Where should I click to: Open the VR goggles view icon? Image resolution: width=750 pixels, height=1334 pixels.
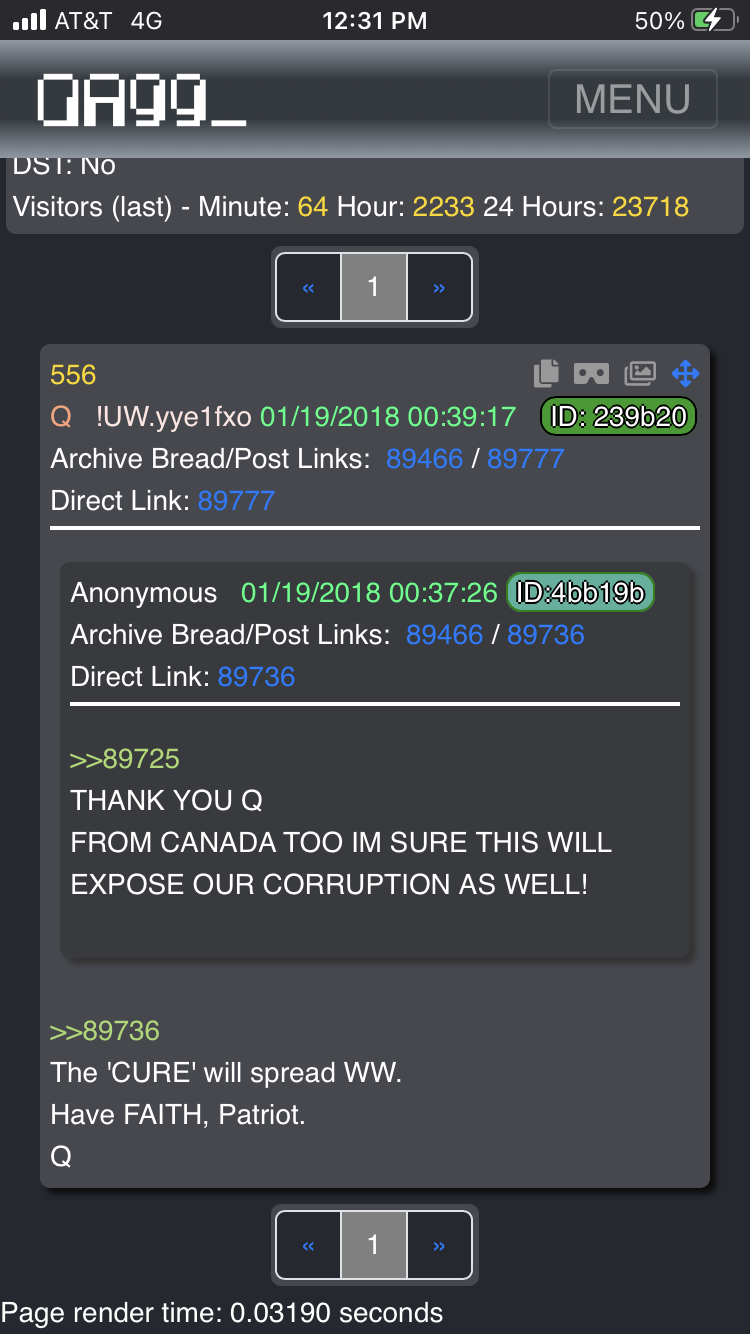click(x=591, y=373)
